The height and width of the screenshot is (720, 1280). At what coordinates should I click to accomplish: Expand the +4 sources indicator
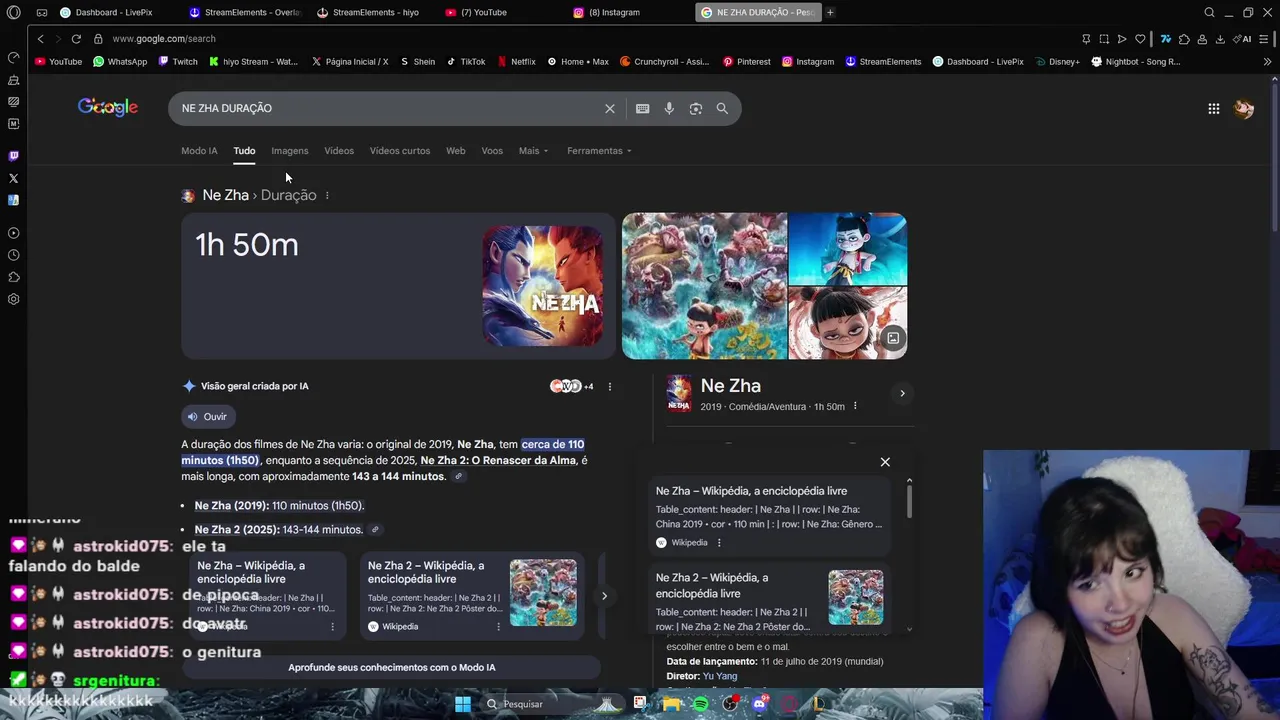572,386
